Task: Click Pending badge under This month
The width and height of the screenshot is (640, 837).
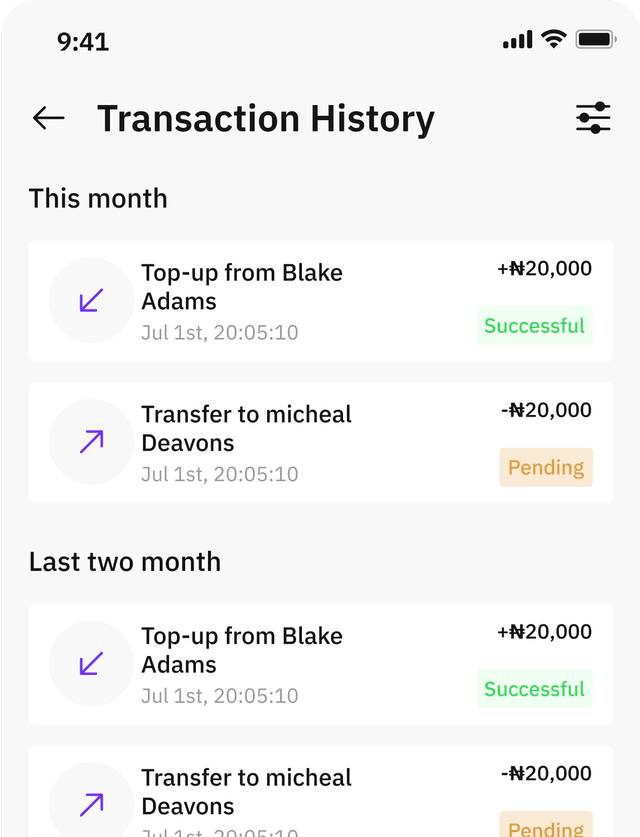Action: click(x=546, y=467)
